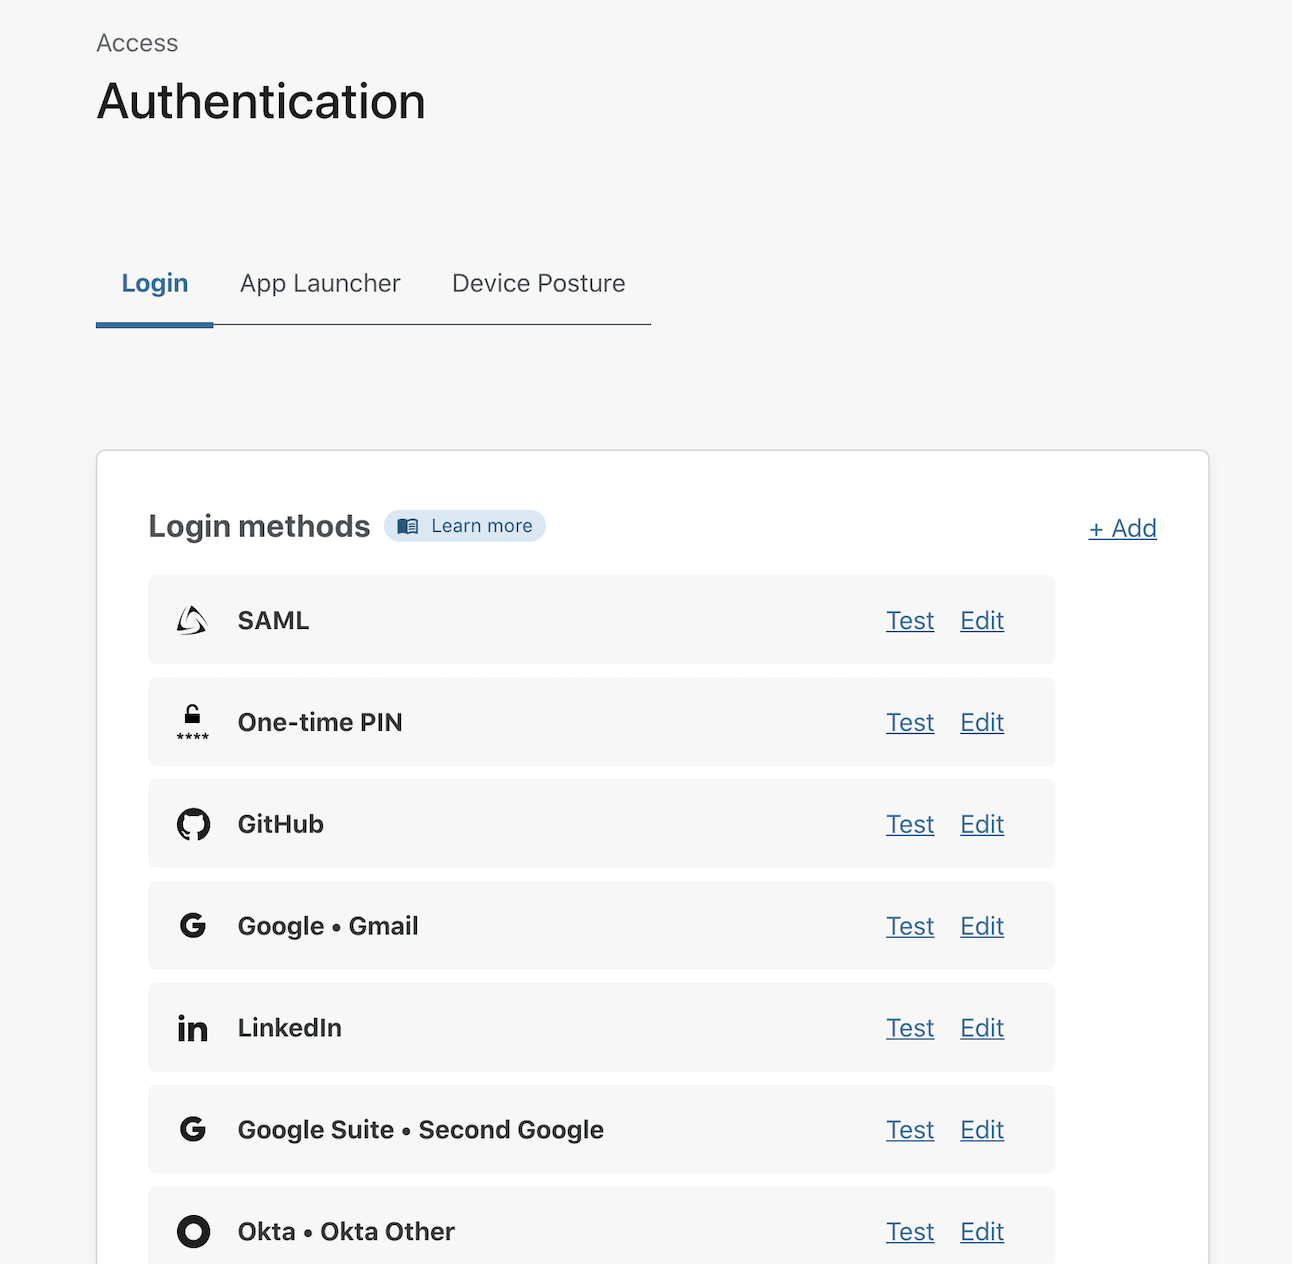1292x1264 pixels.
Task: Click the Google Gmail G icon
Action: coord(193,926)
